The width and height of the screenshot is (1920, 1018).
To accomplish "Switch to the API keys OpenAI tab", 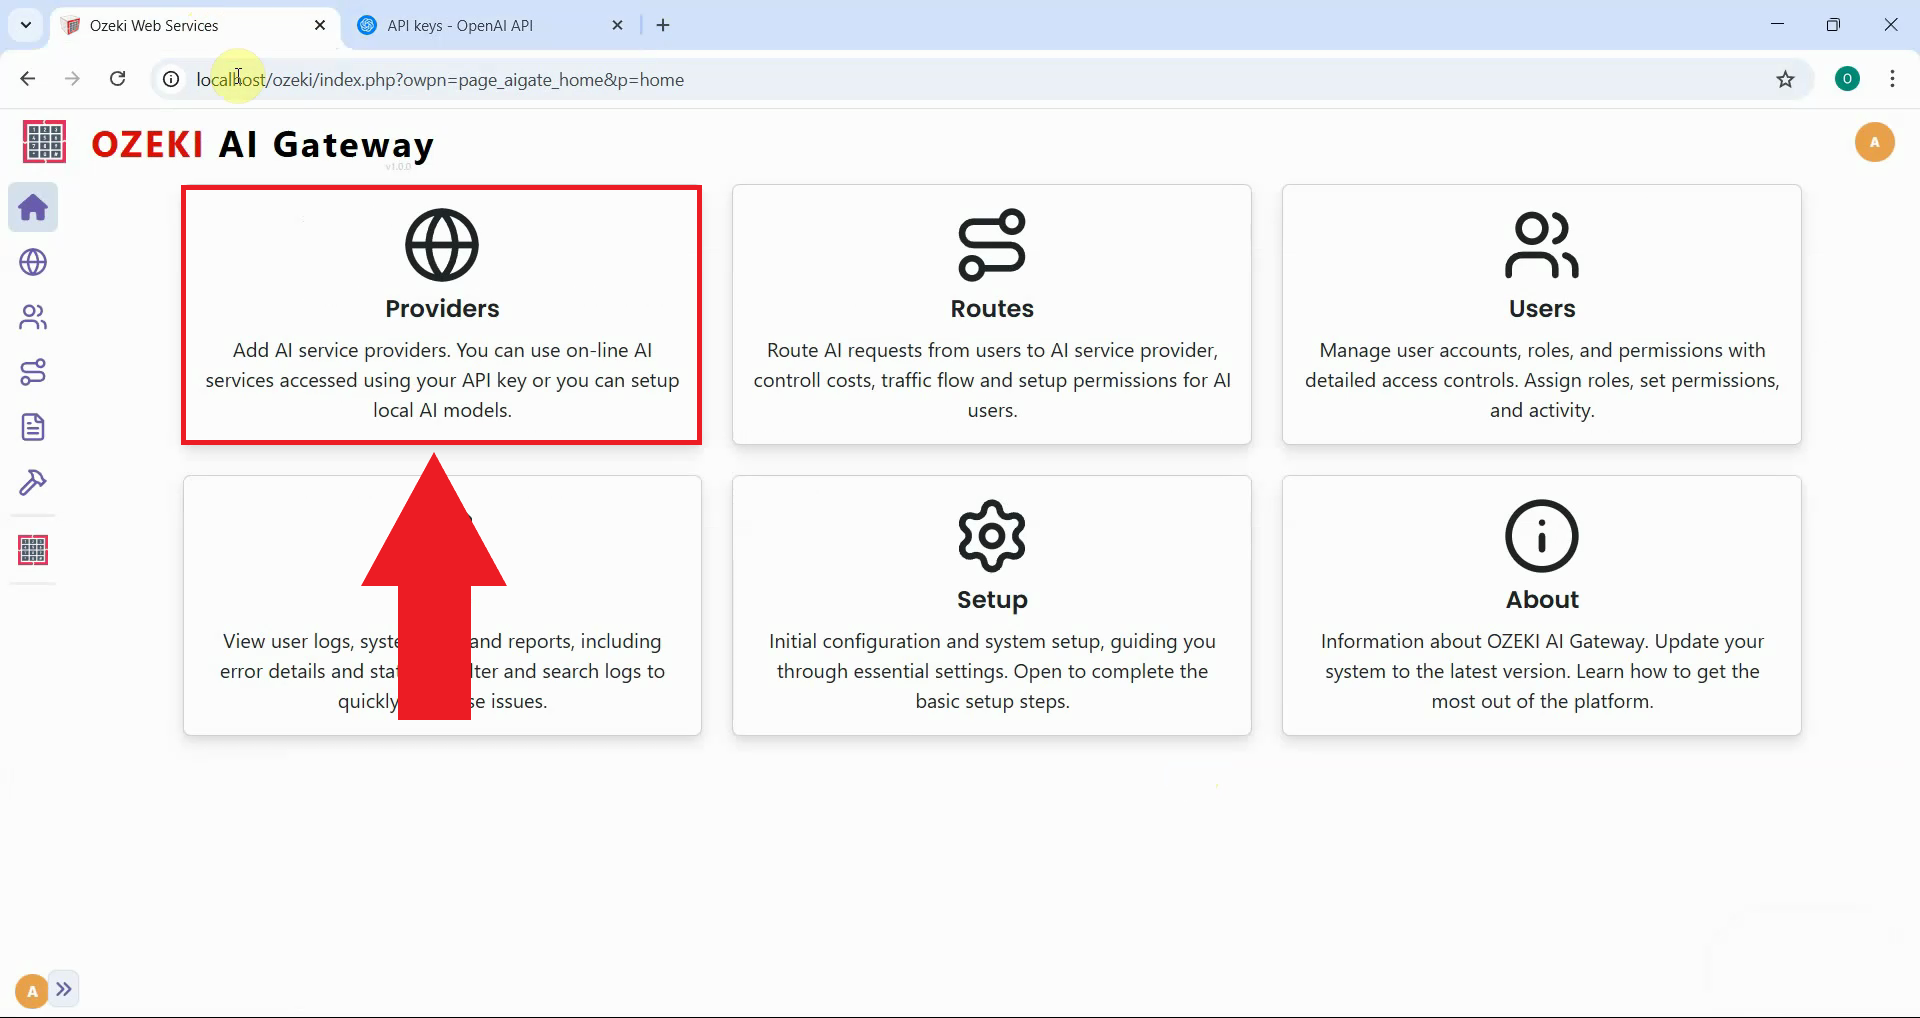I will click(x=470, y=24).
